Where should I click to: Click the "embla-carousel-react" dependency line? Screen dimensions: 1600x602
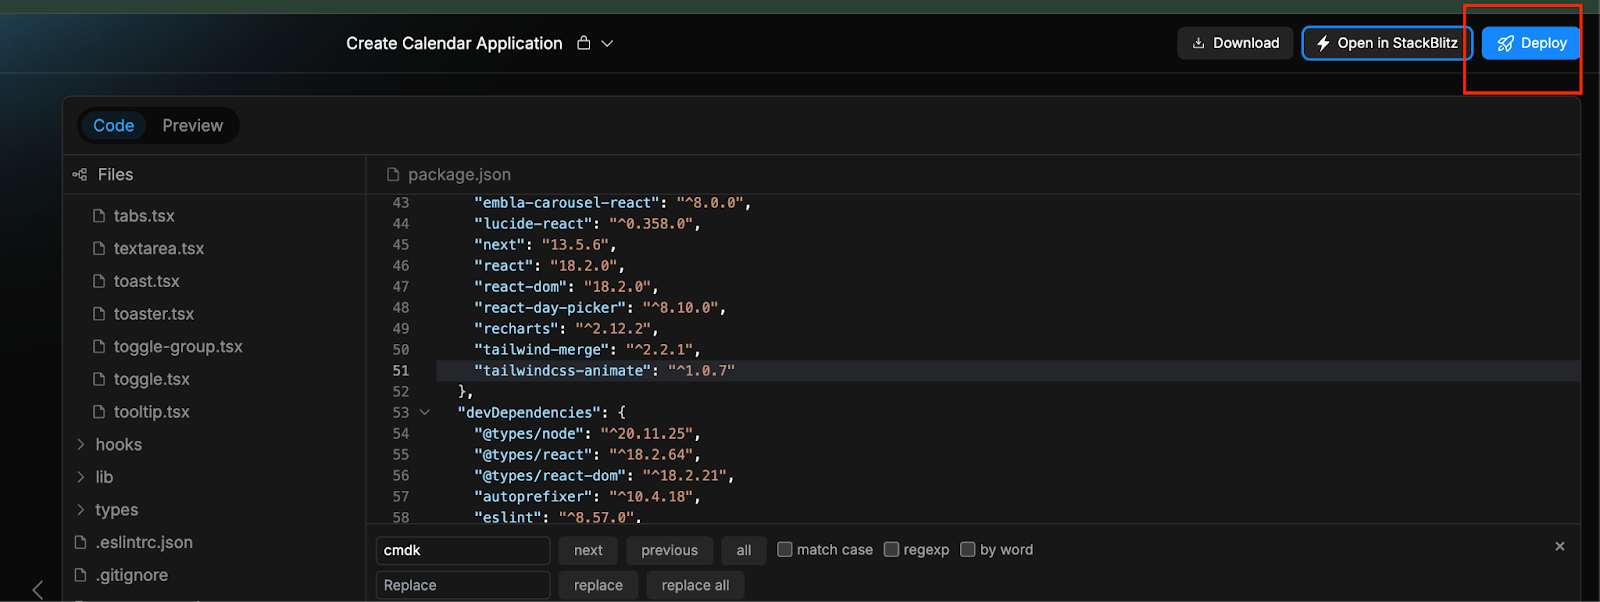click(612, 203)
